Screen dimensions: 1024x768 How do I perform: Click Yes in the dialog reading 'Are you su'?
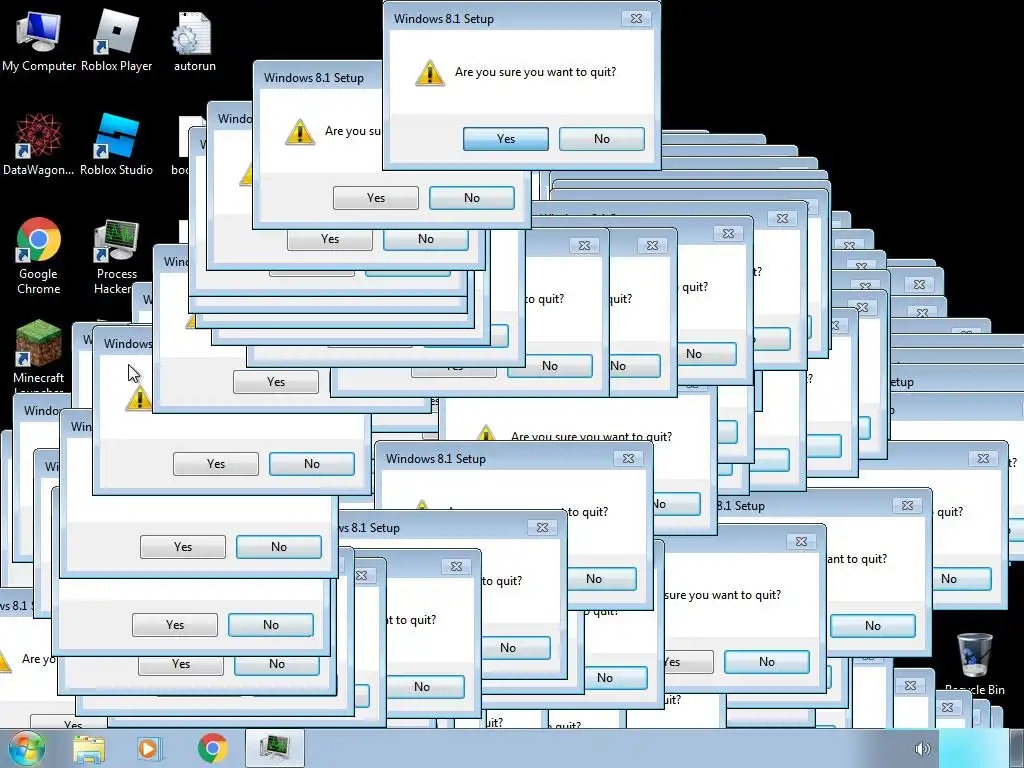pos(376,198)
